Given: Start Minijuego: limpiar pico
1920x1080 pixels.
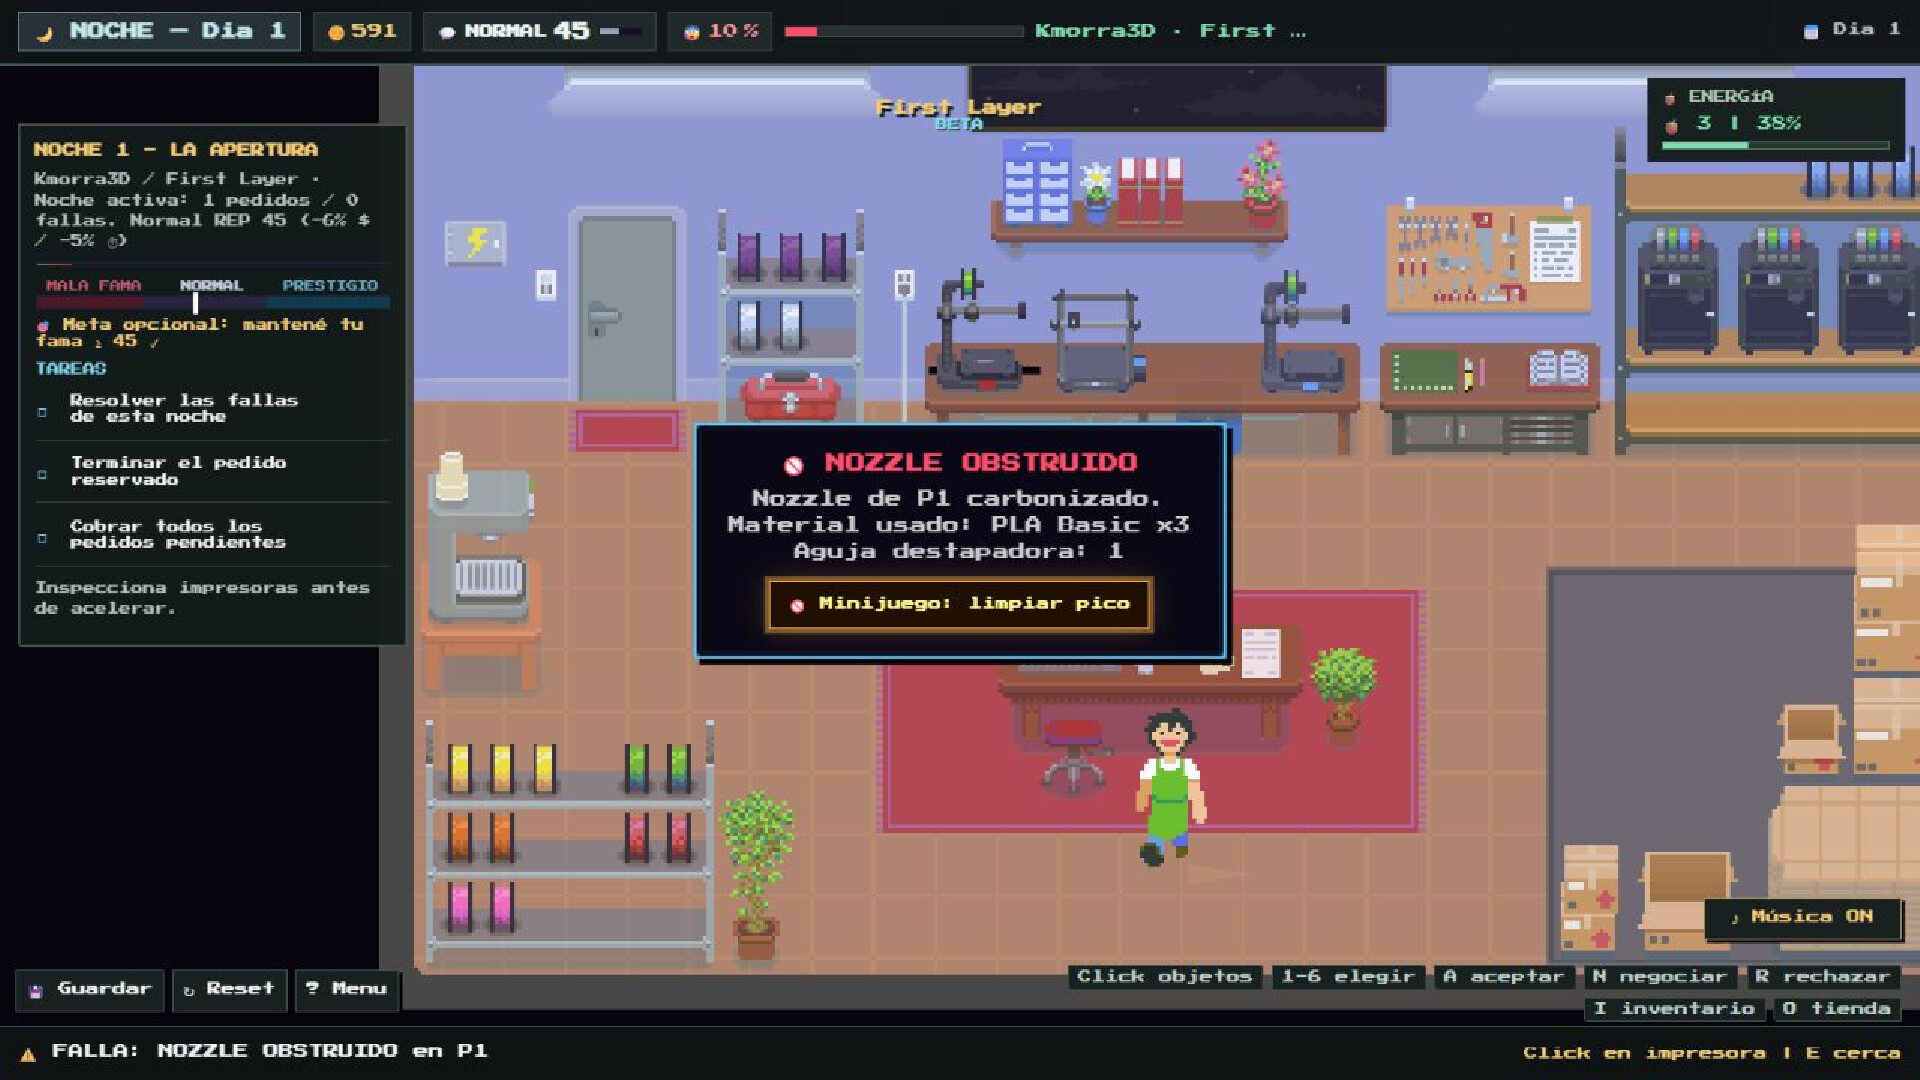Looking at the screenshot, I should point(960,604).
